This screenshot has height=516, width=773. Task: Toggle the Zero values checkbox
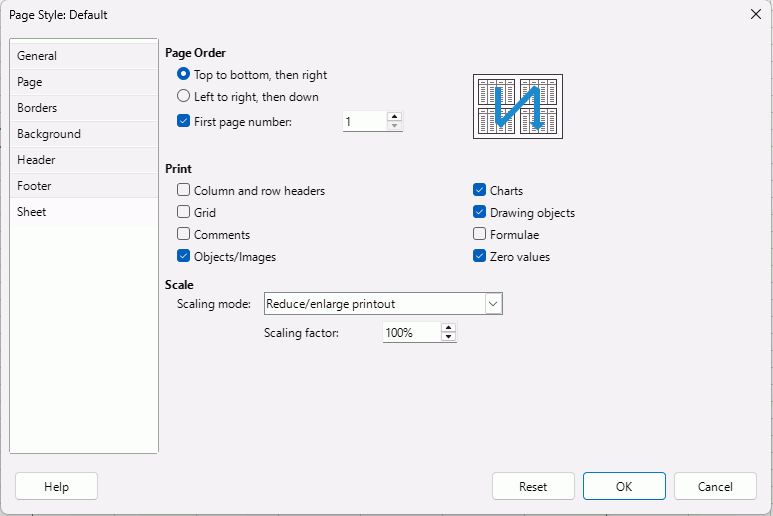point(480,257)
